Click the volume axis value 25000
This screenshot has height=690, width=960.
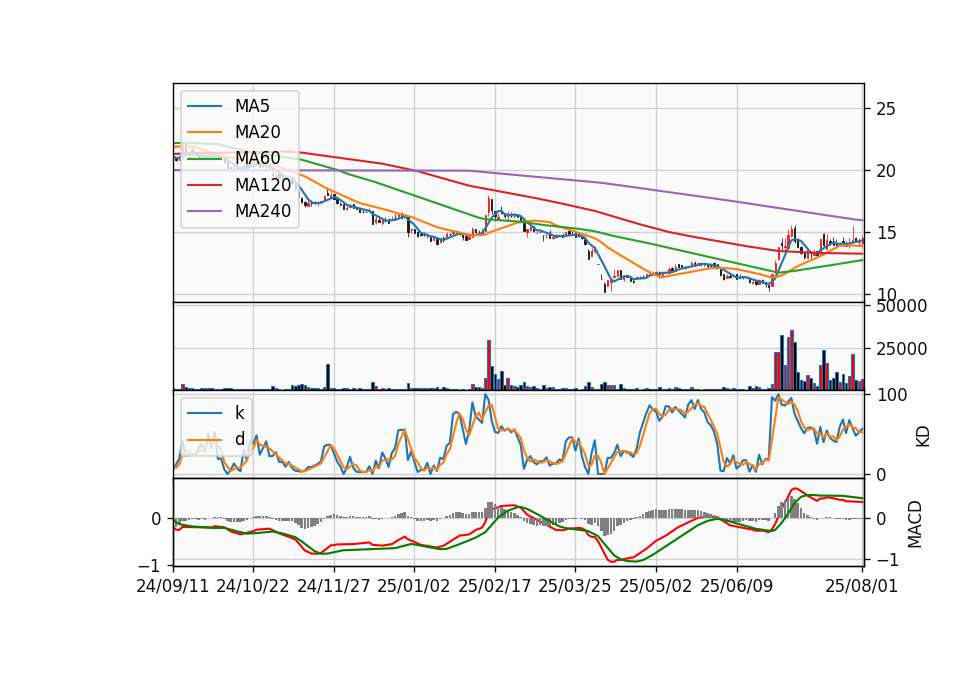point(902,349)
